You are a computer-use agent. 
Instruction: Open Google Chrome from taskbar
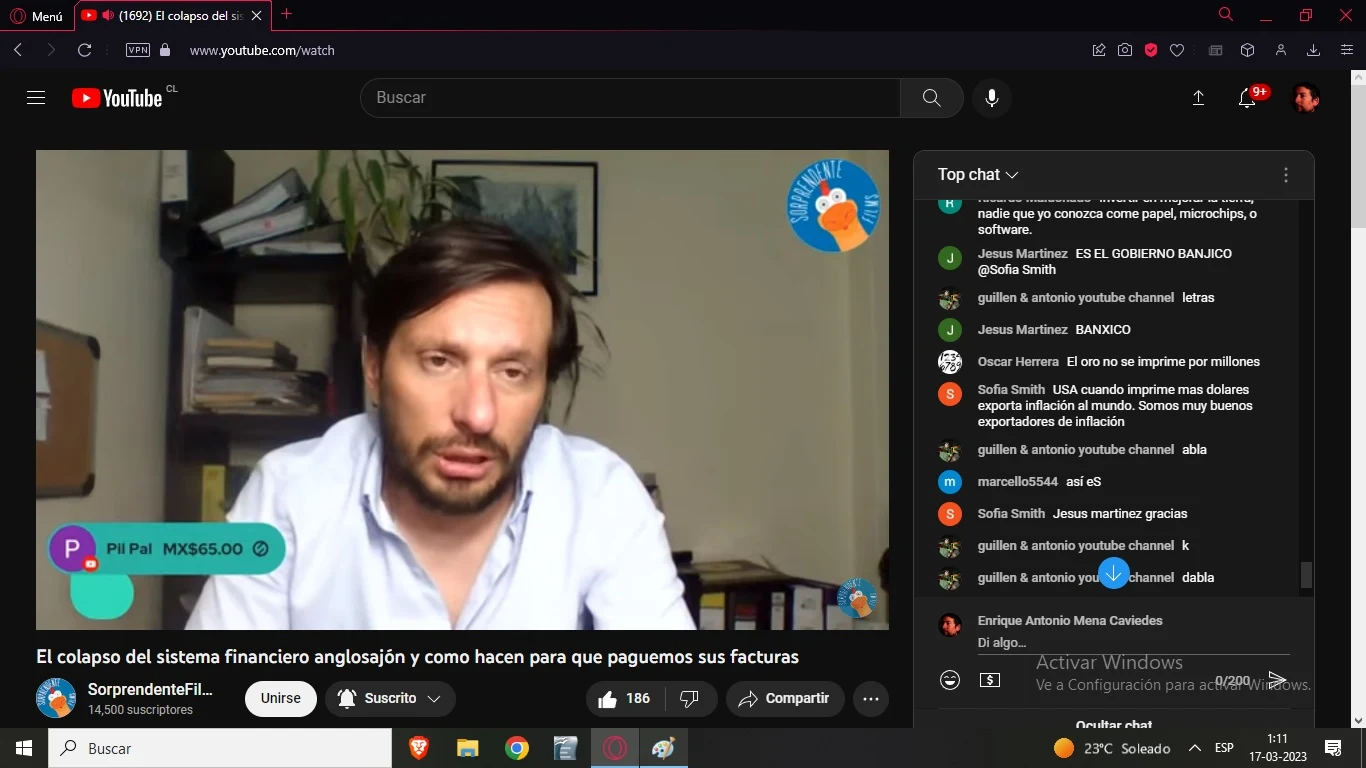(516, 748)
